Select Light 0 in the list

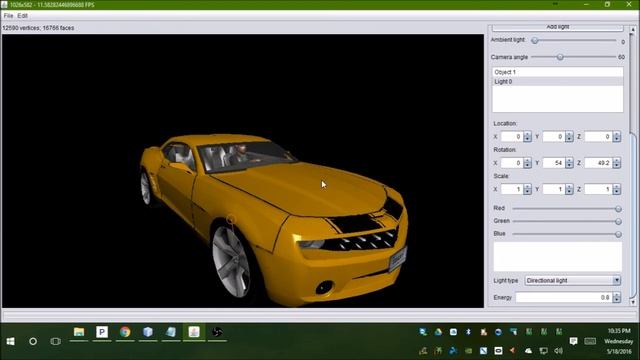(558, 82)
